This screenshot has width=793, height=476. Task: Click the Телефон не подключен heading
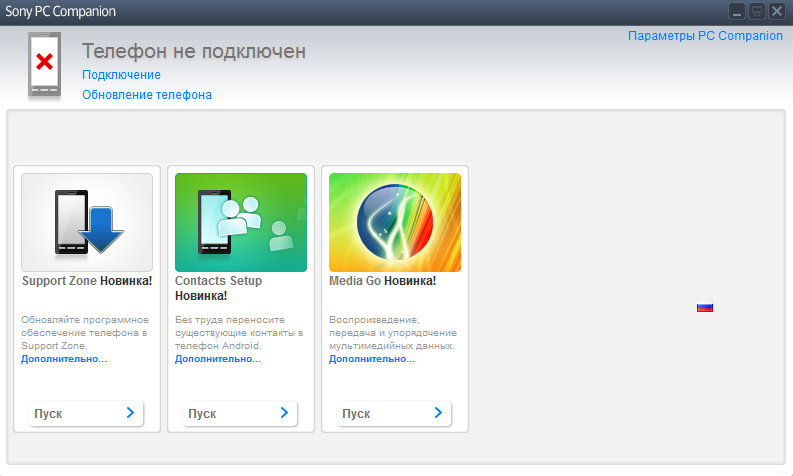tap(194, 51)
